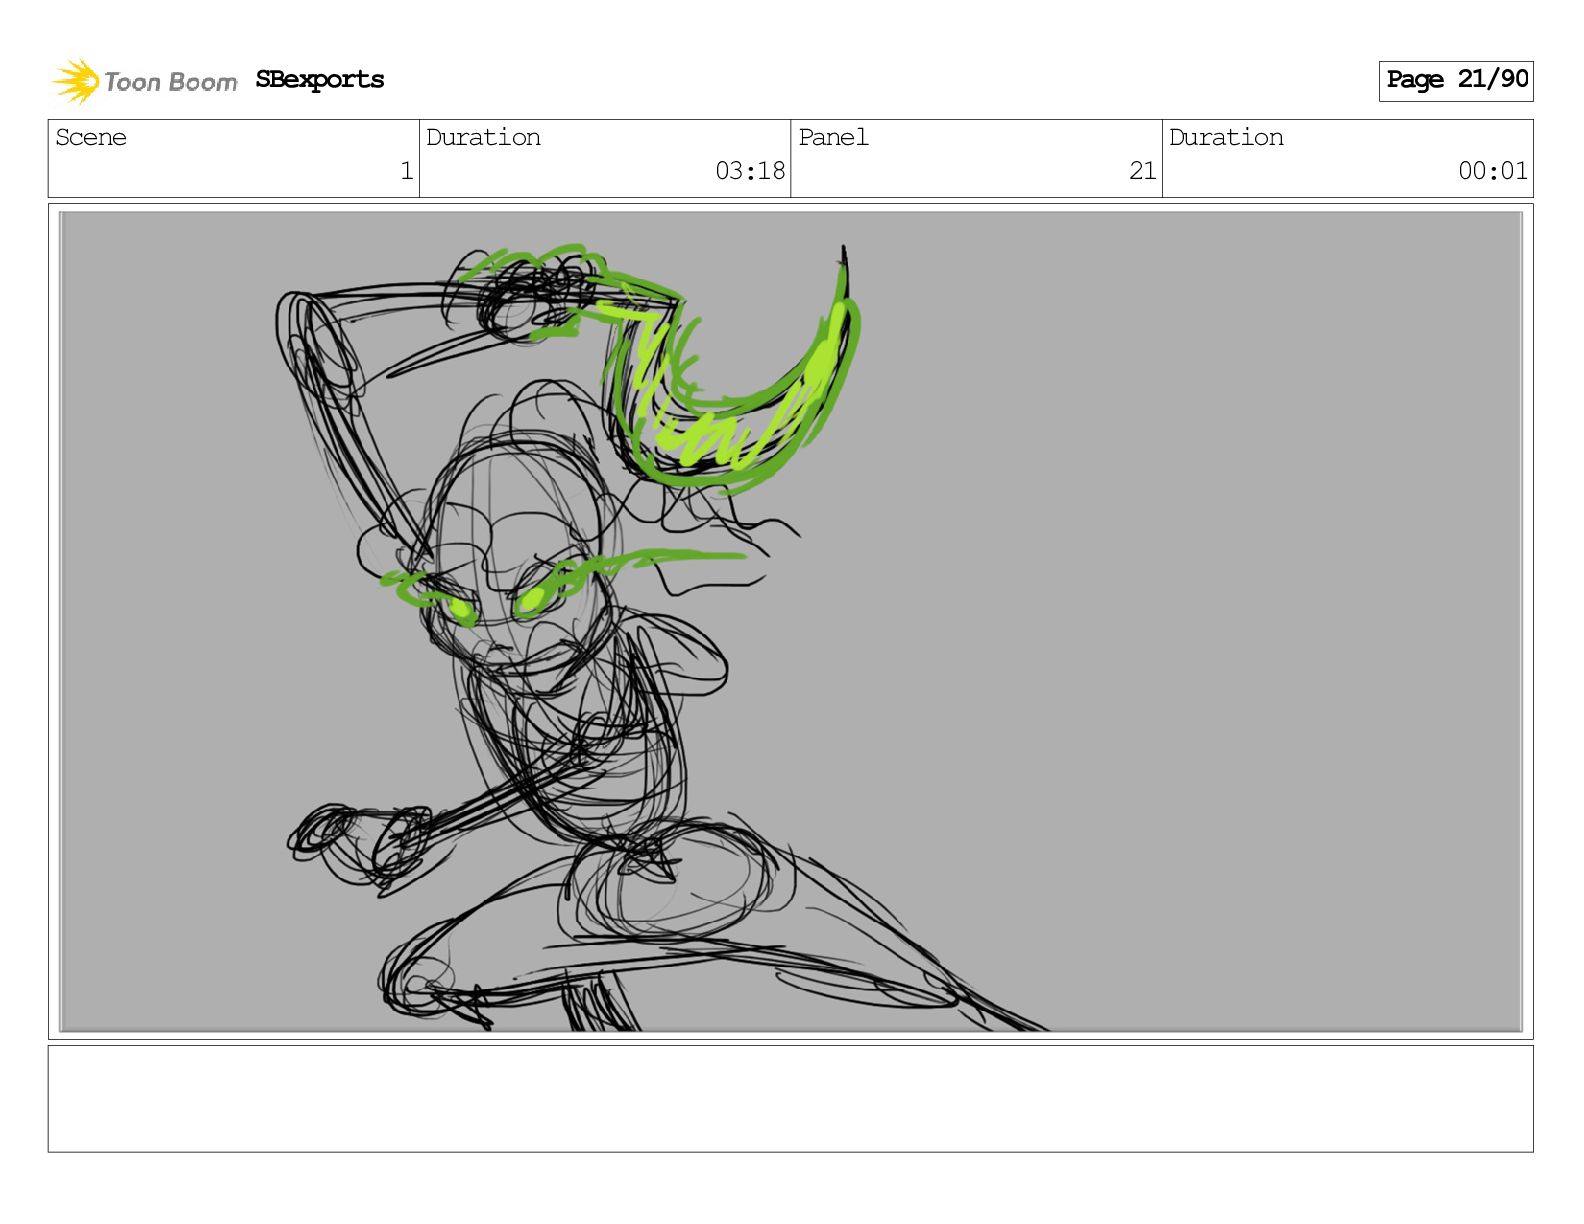This screenshot has height=1224, width=1584.
Task: Click the scene number value 1
Action: coord(407,171)
